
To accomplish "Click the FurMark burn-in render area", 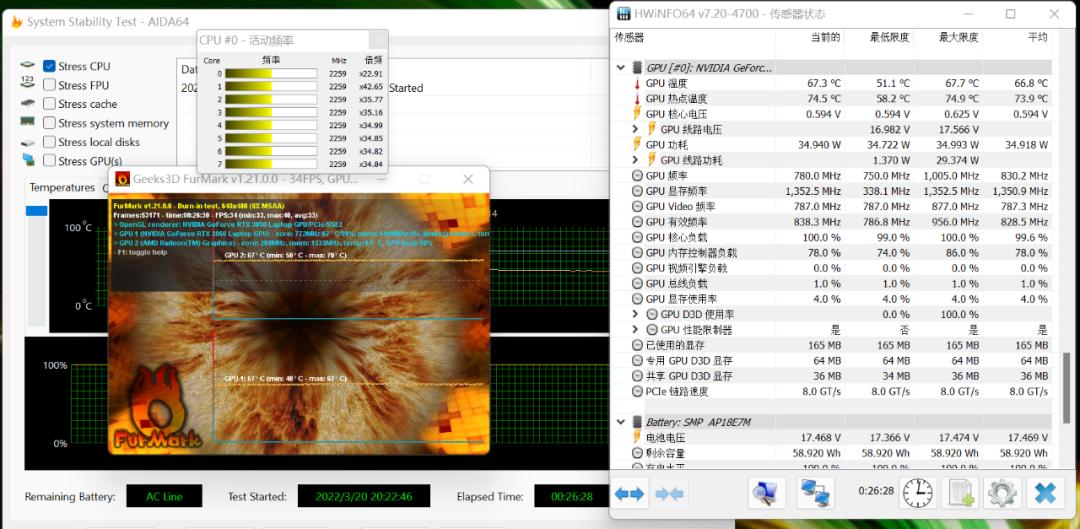I will 299,324.
